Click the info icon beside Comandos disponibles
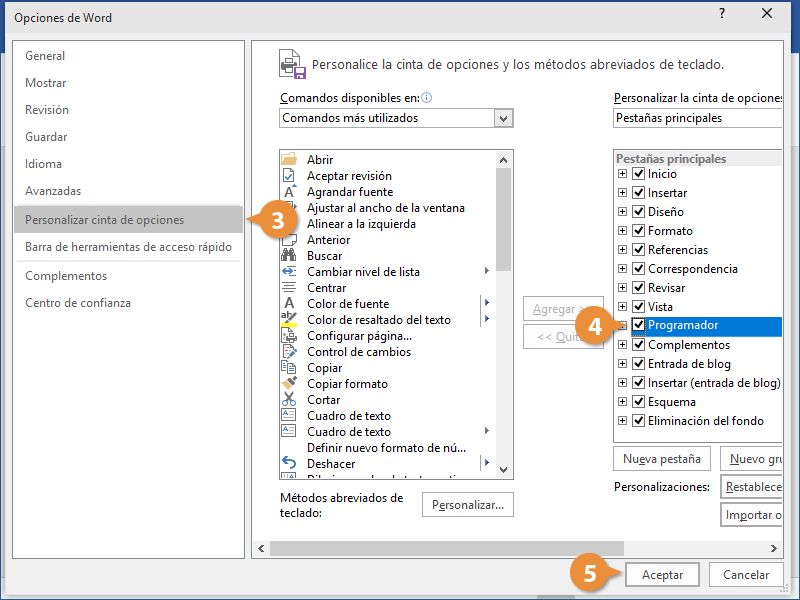This screenshot has width=800, height=600. (427, 98)
